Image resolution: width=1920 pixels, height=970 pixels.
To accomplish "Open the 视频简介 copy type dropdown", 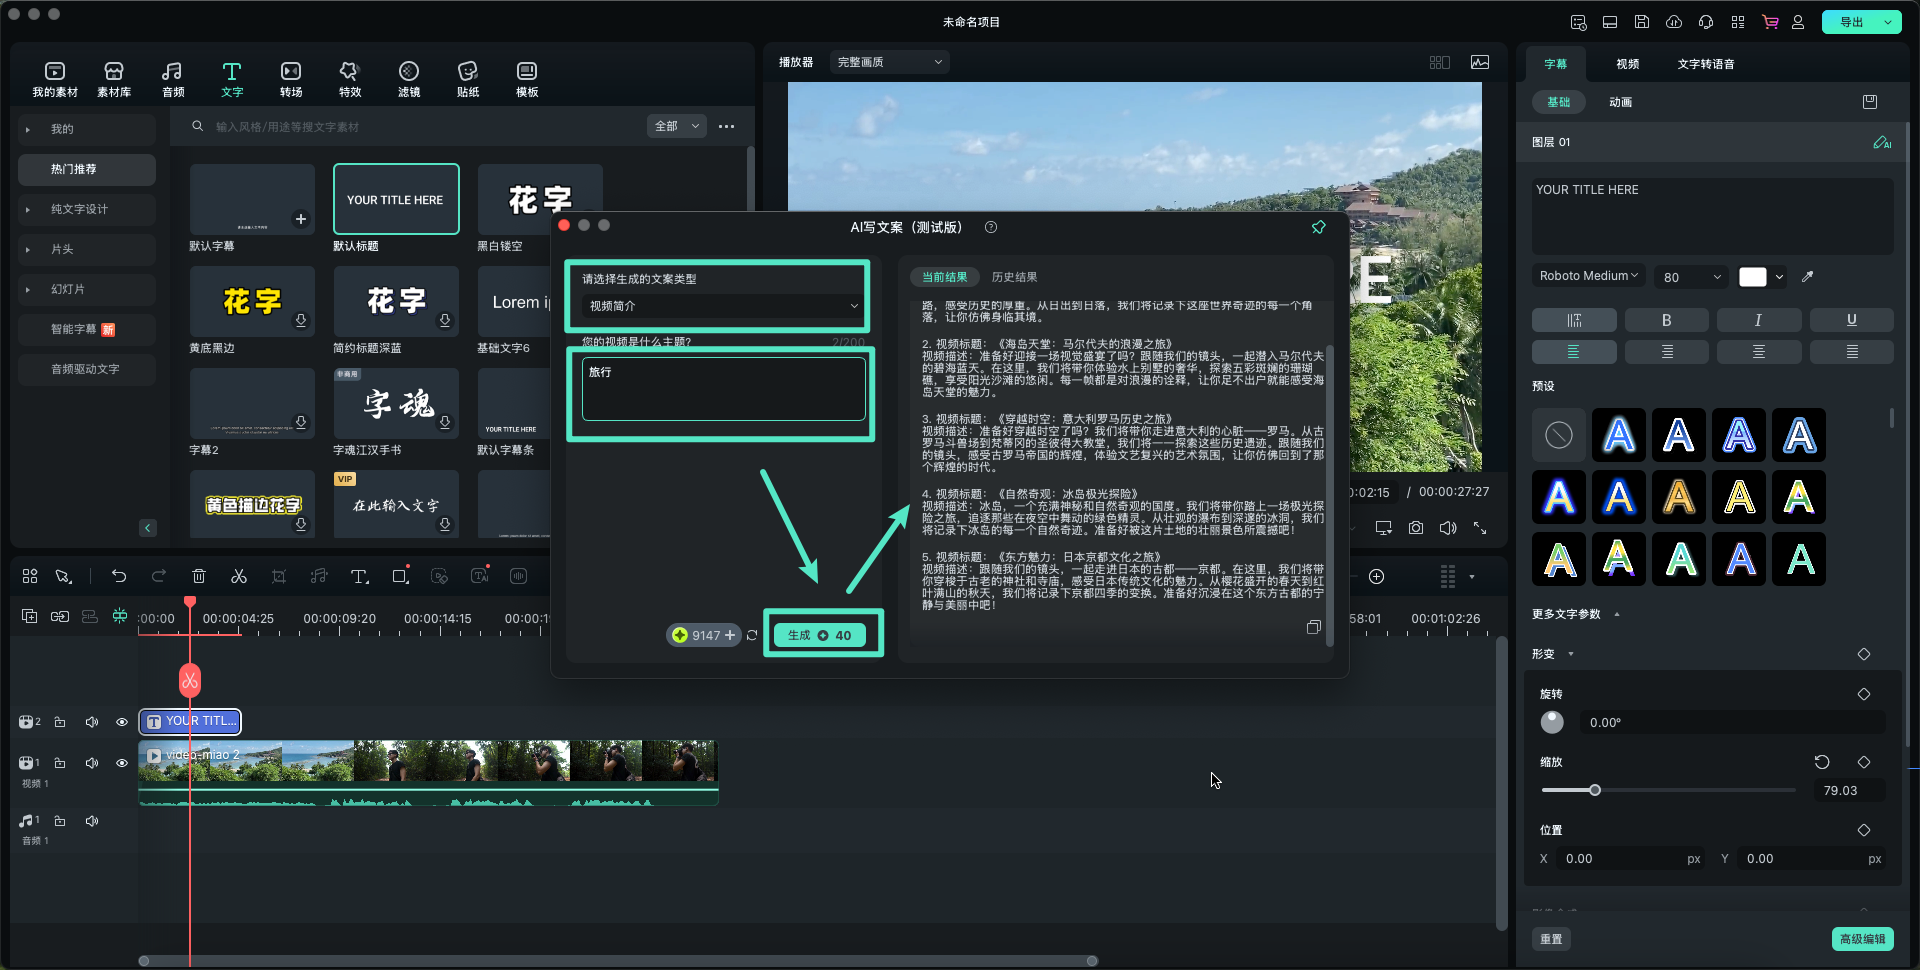I will pyautogui.click(x=723, y=306).
